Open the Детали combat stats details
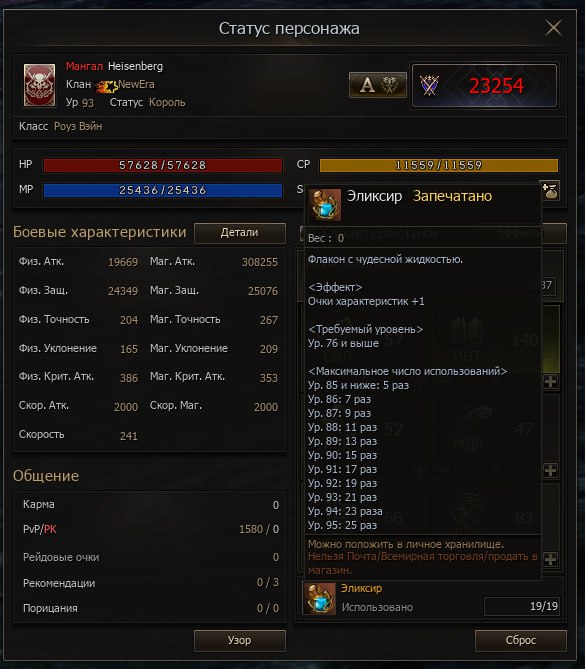The image size is (585, 669). point(240,233)
